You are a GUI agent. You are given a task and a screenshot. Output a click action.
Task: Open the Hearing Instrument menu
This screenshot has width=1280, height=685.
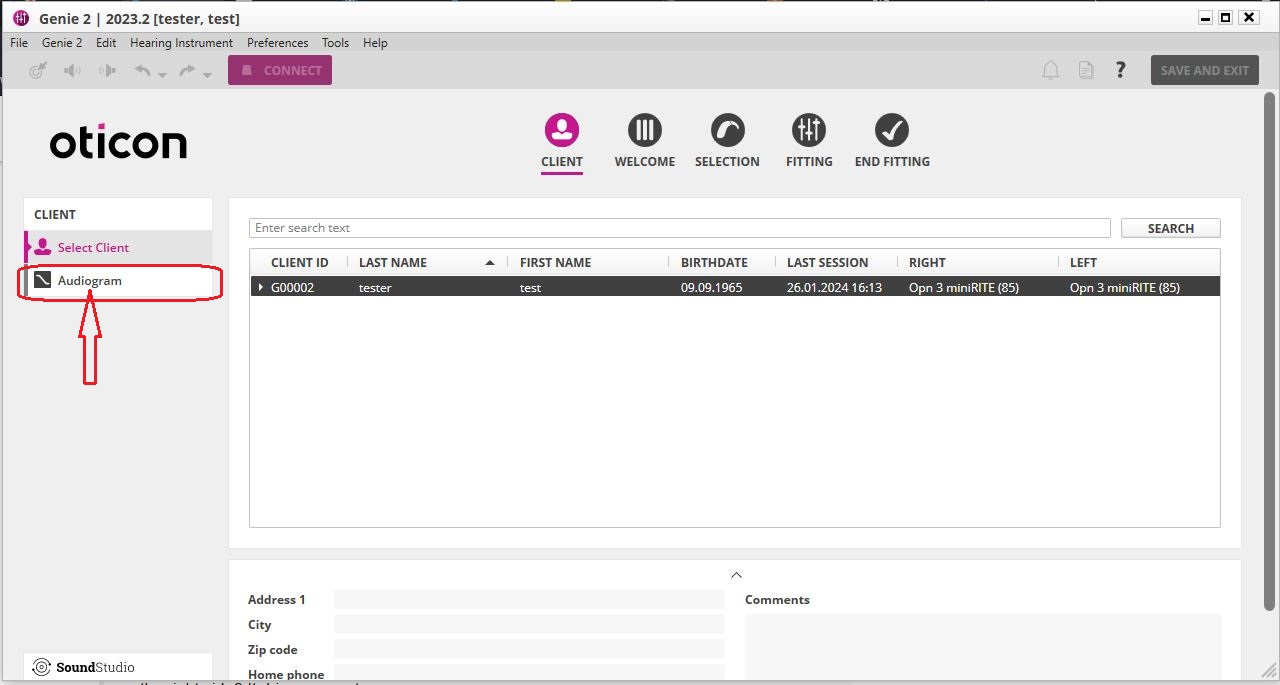(181, 43)
